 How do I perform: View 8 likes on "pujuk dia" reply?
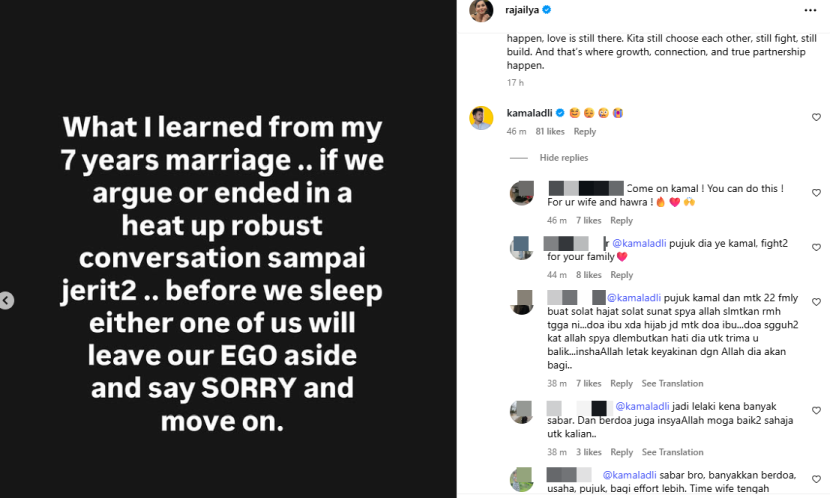[x=589, y=275]
